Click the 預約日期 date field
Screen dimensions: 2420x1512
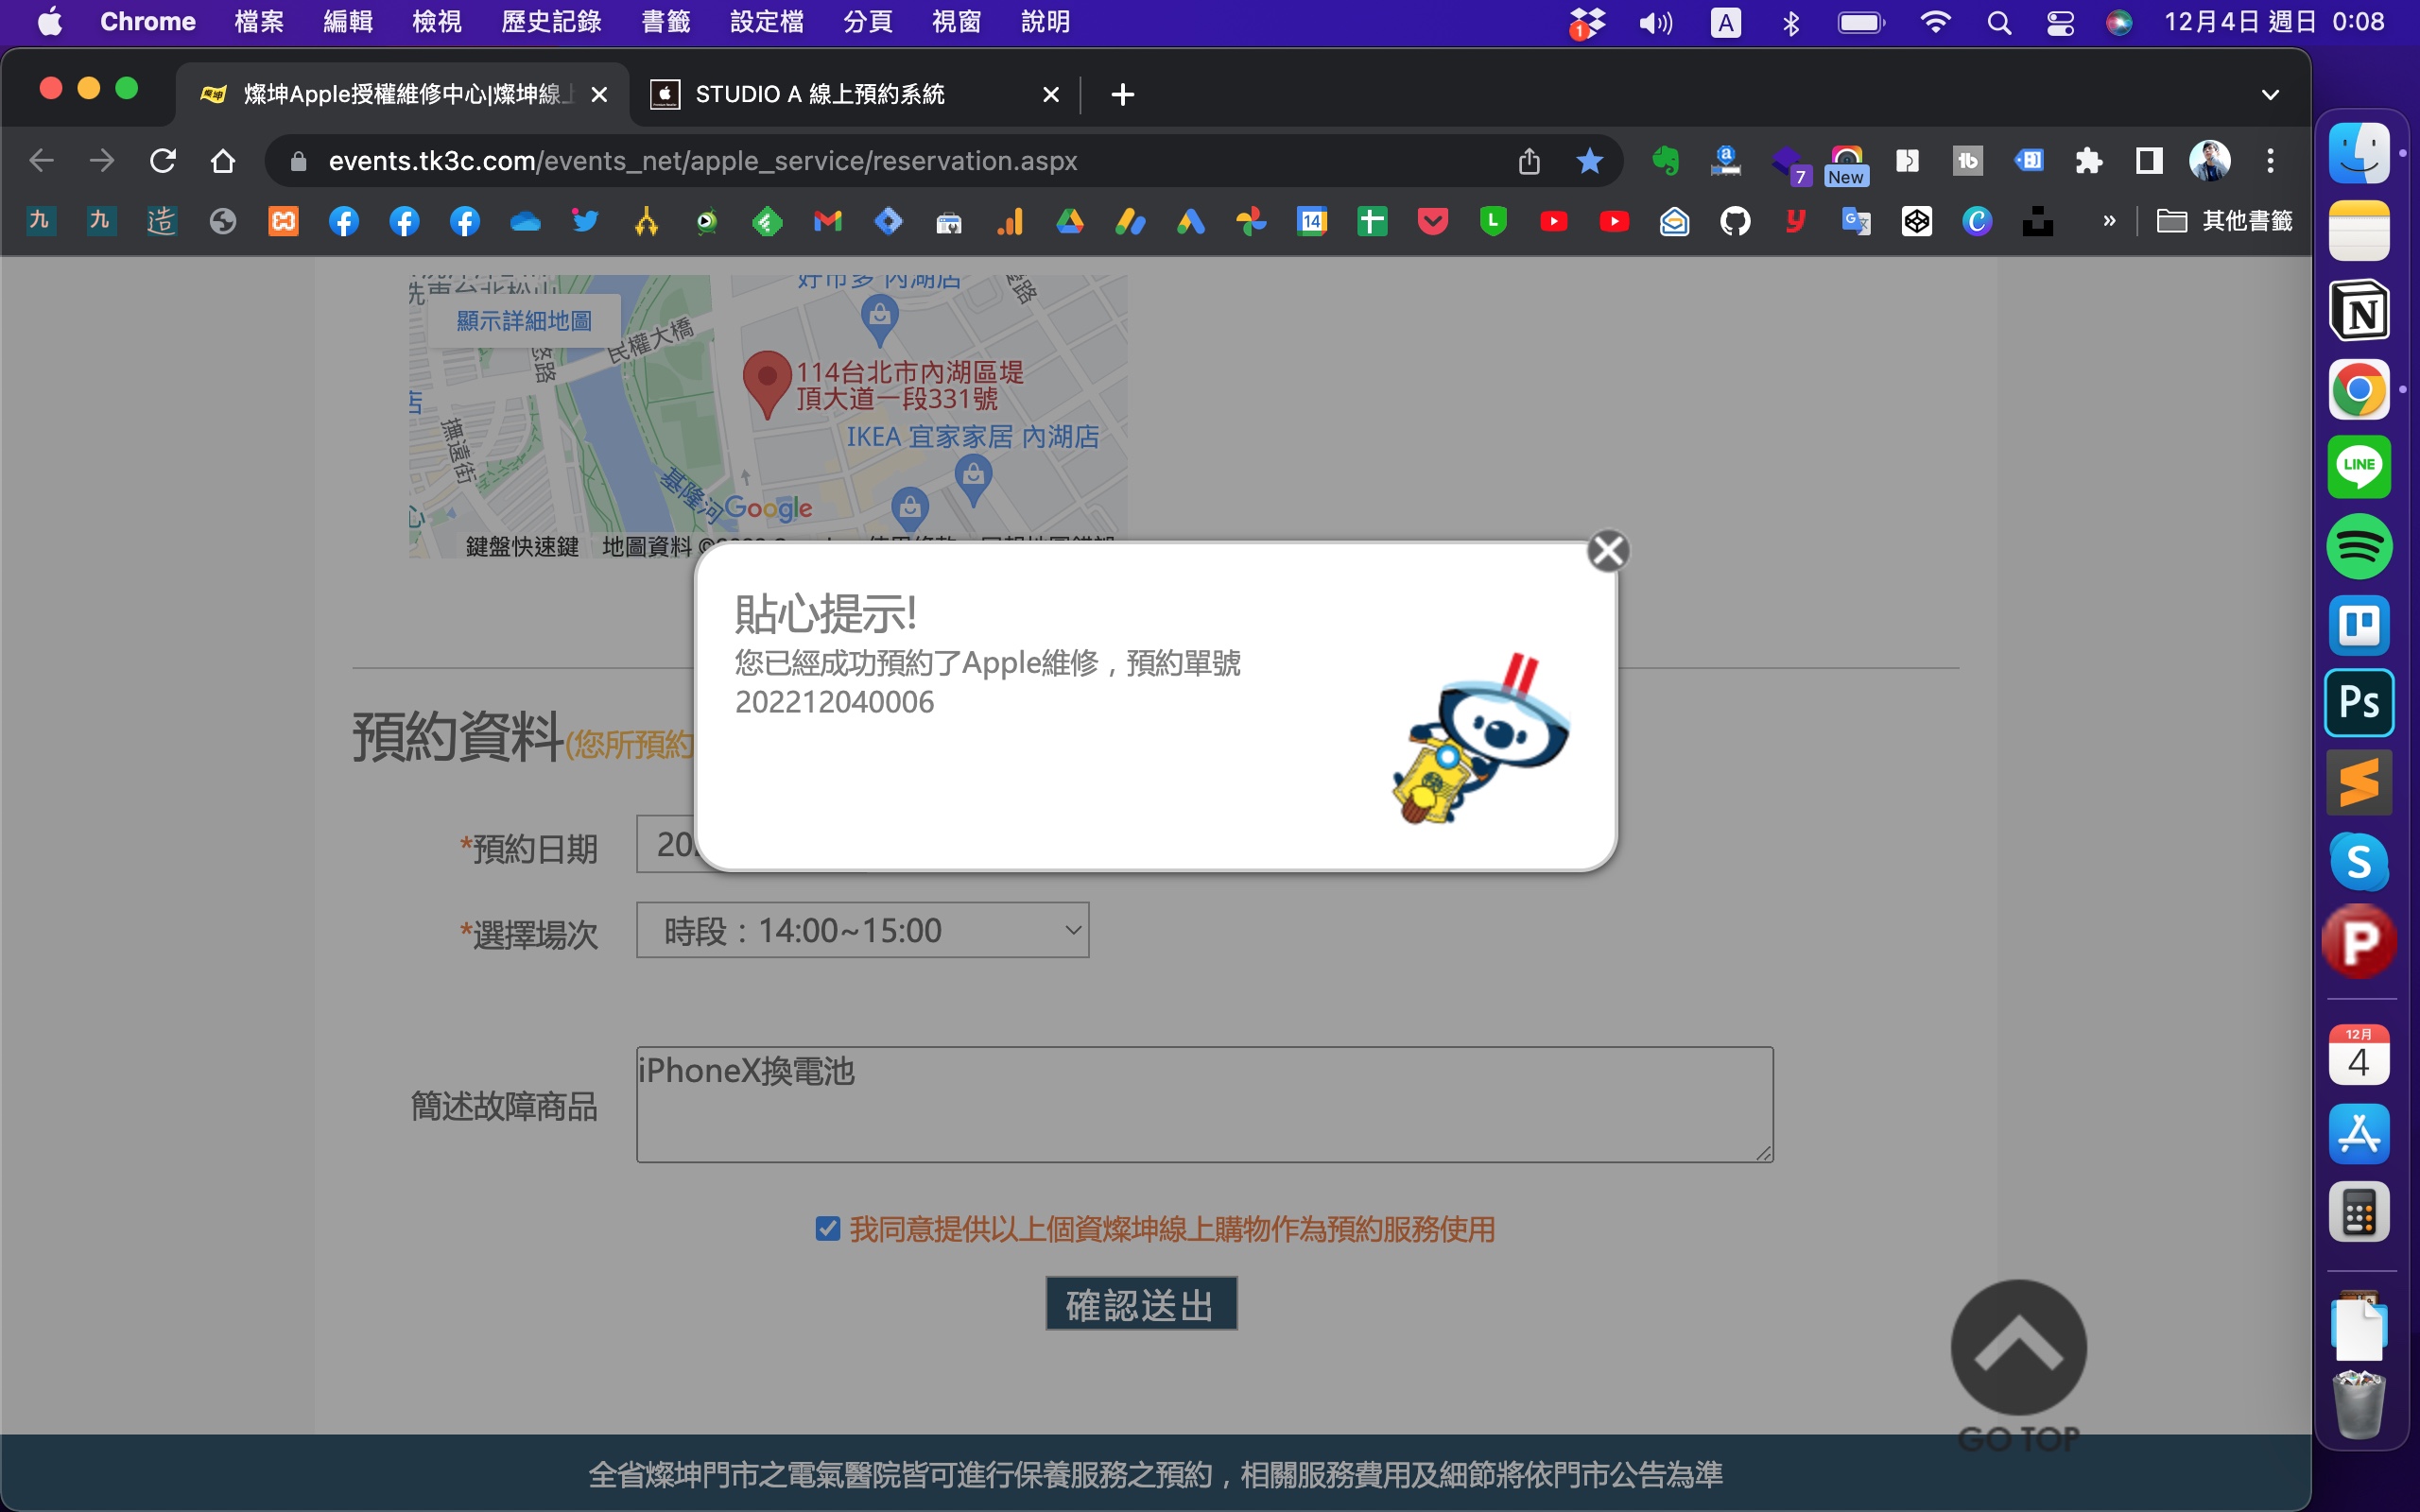[666, 844]
